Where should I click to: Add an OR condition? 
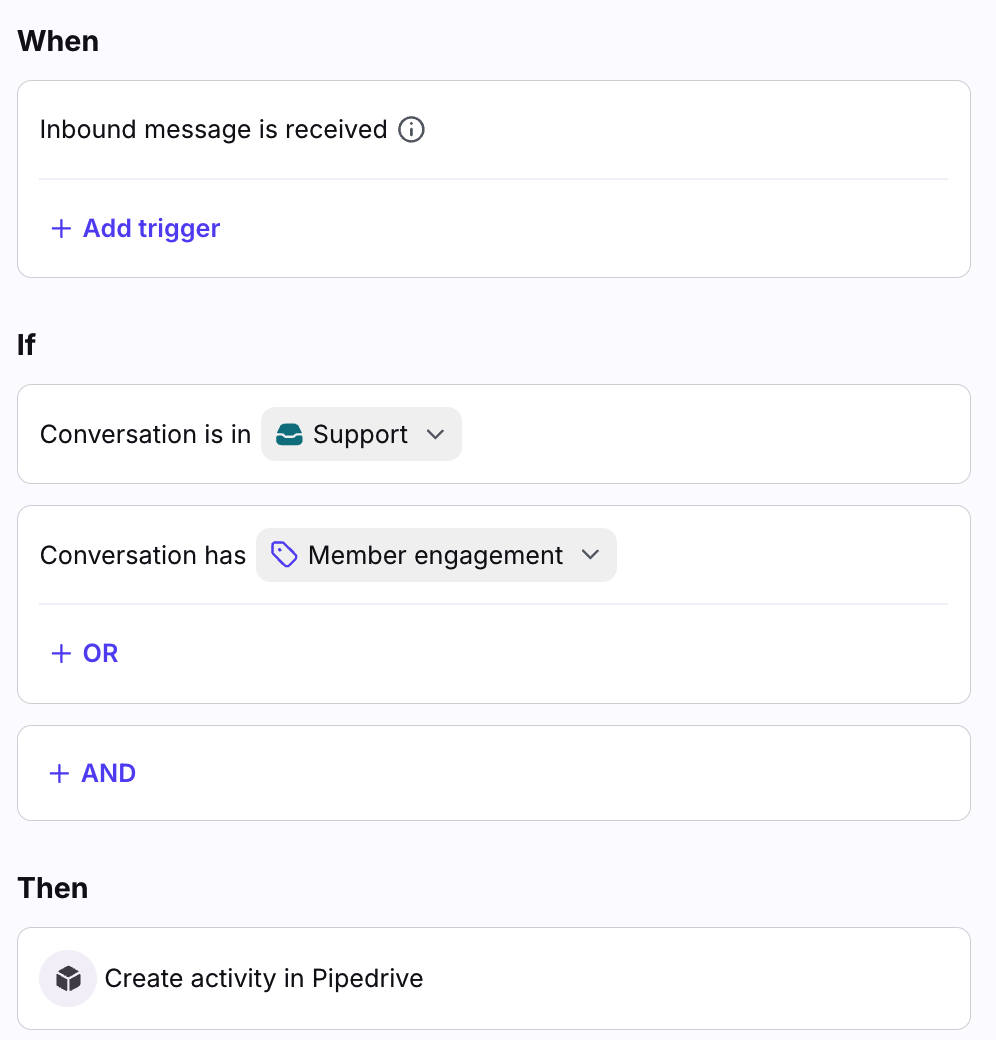point(100,654)
